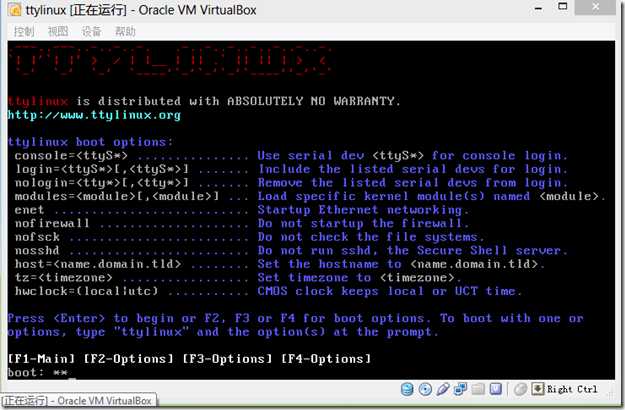Click the virtualization features V icon
The height and width of the screenshot is (410, 625).
tap(495, 389)
